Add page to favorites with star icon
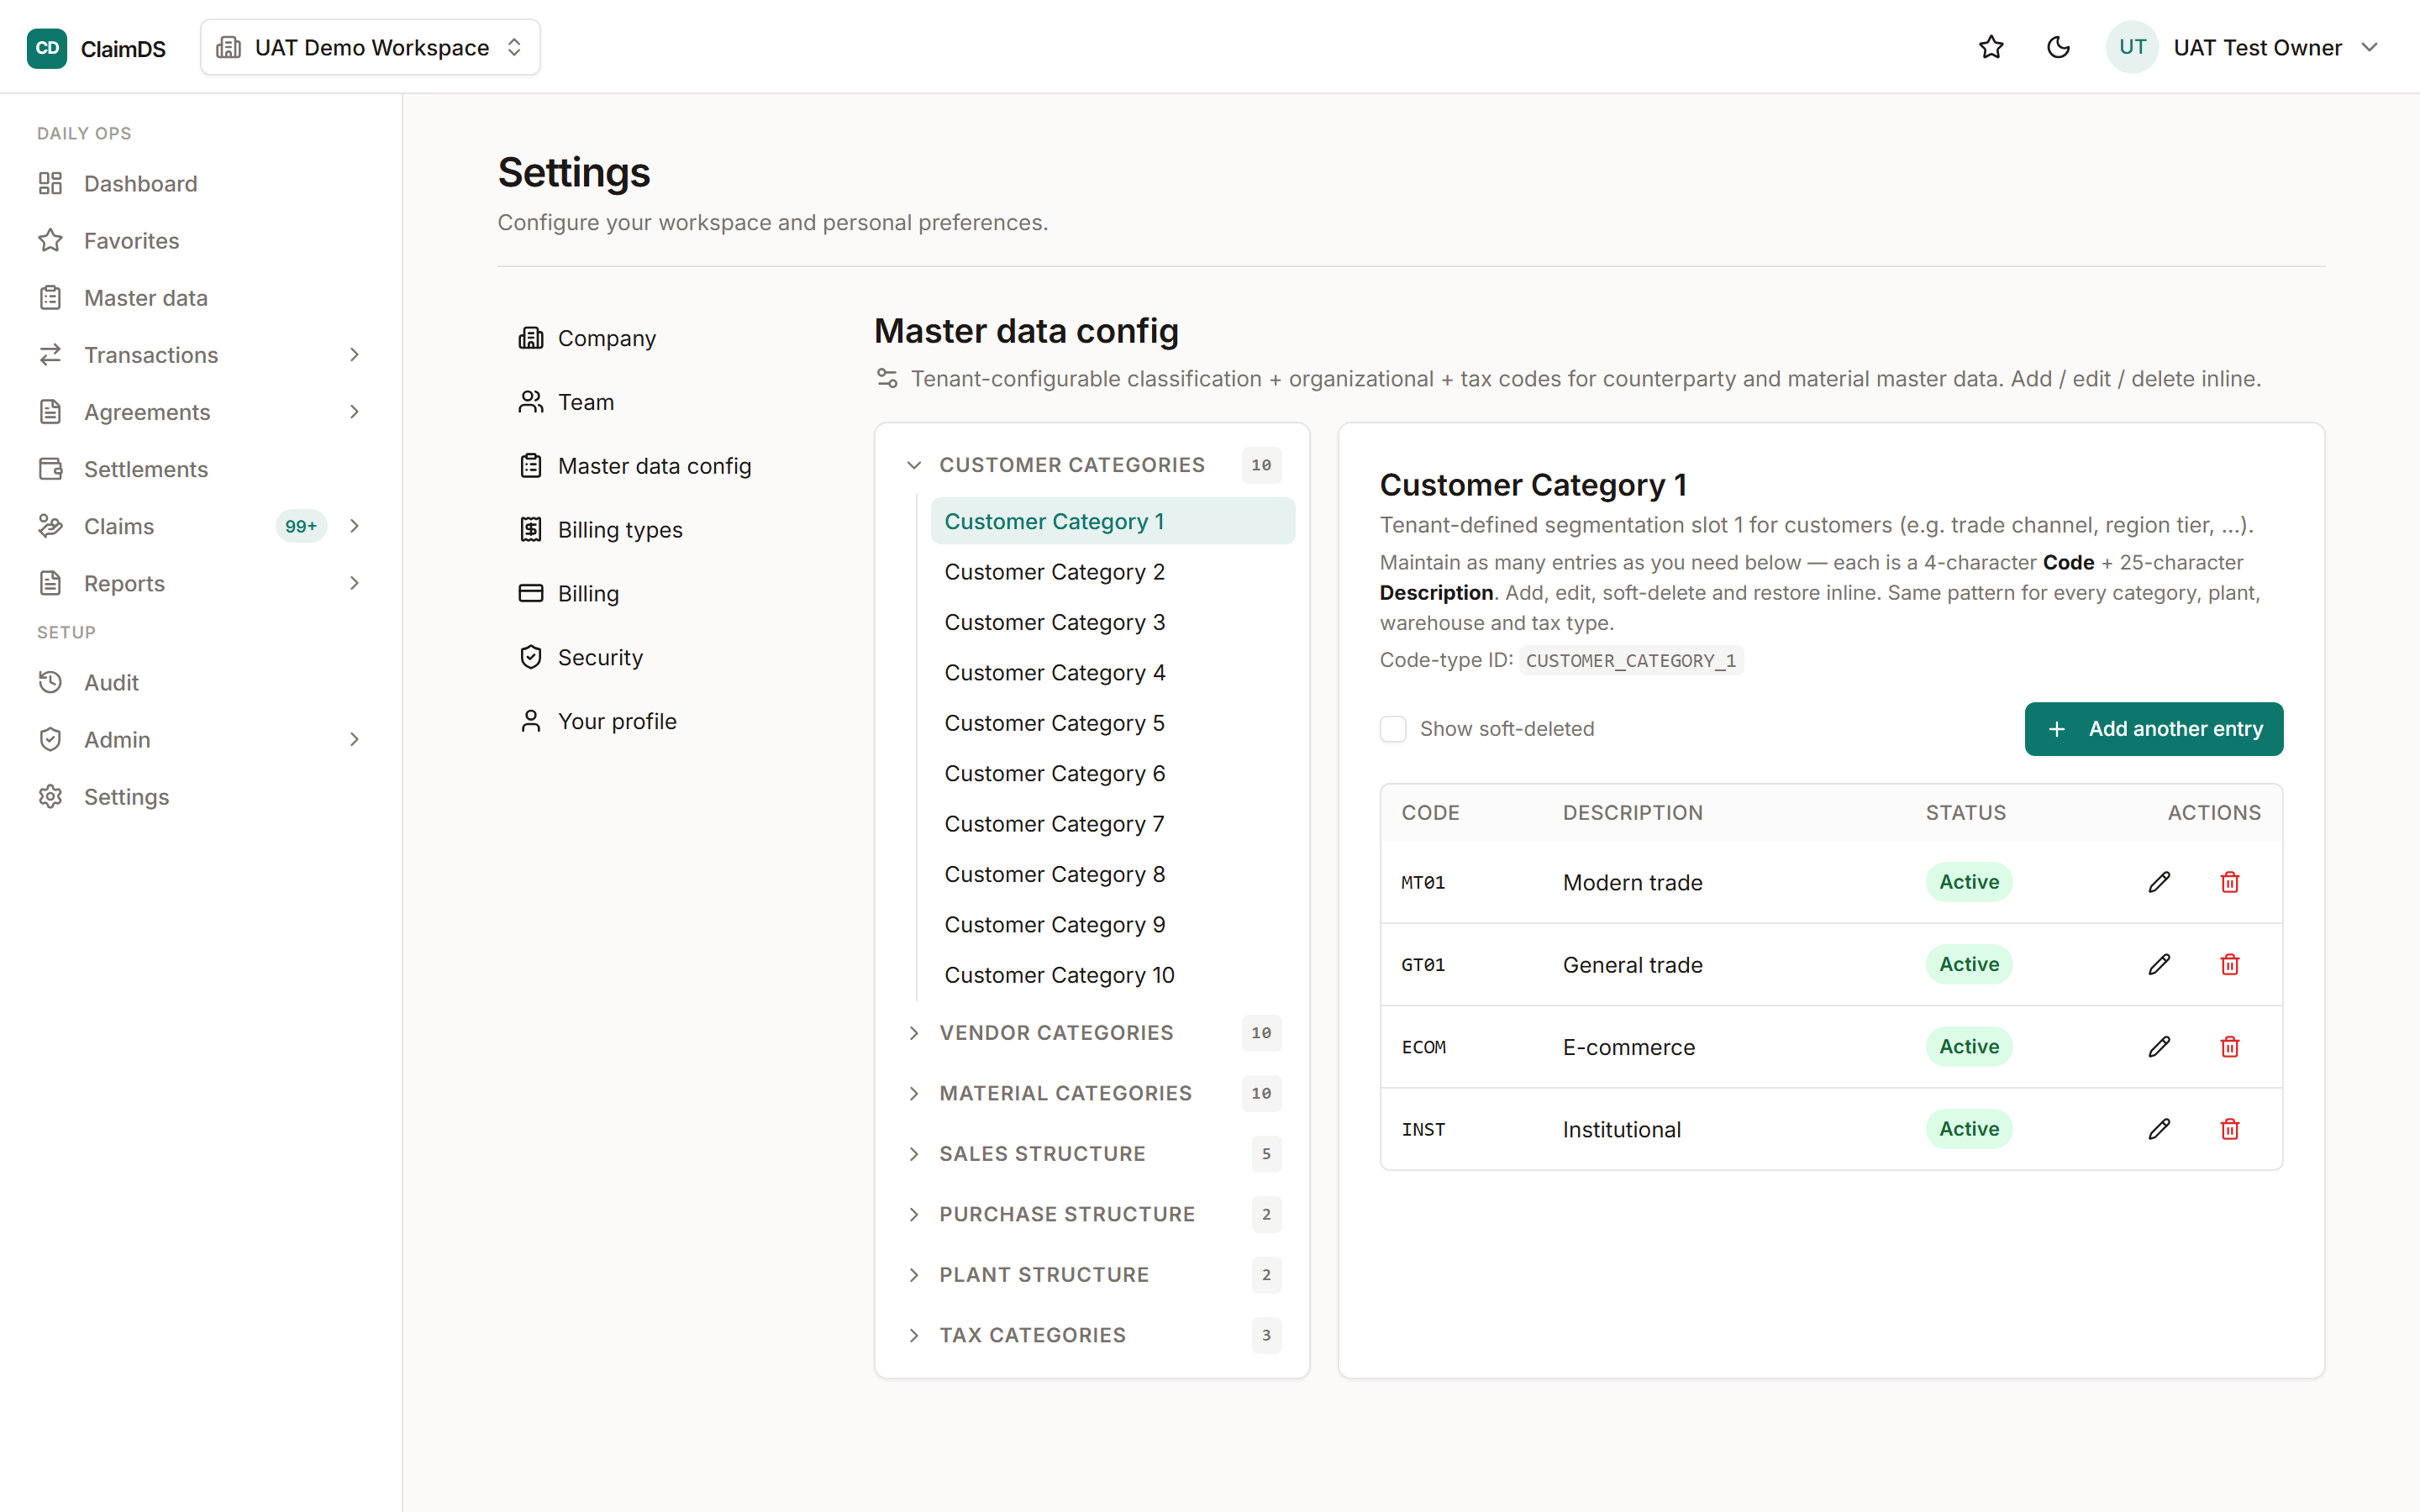 (1991, 47)
